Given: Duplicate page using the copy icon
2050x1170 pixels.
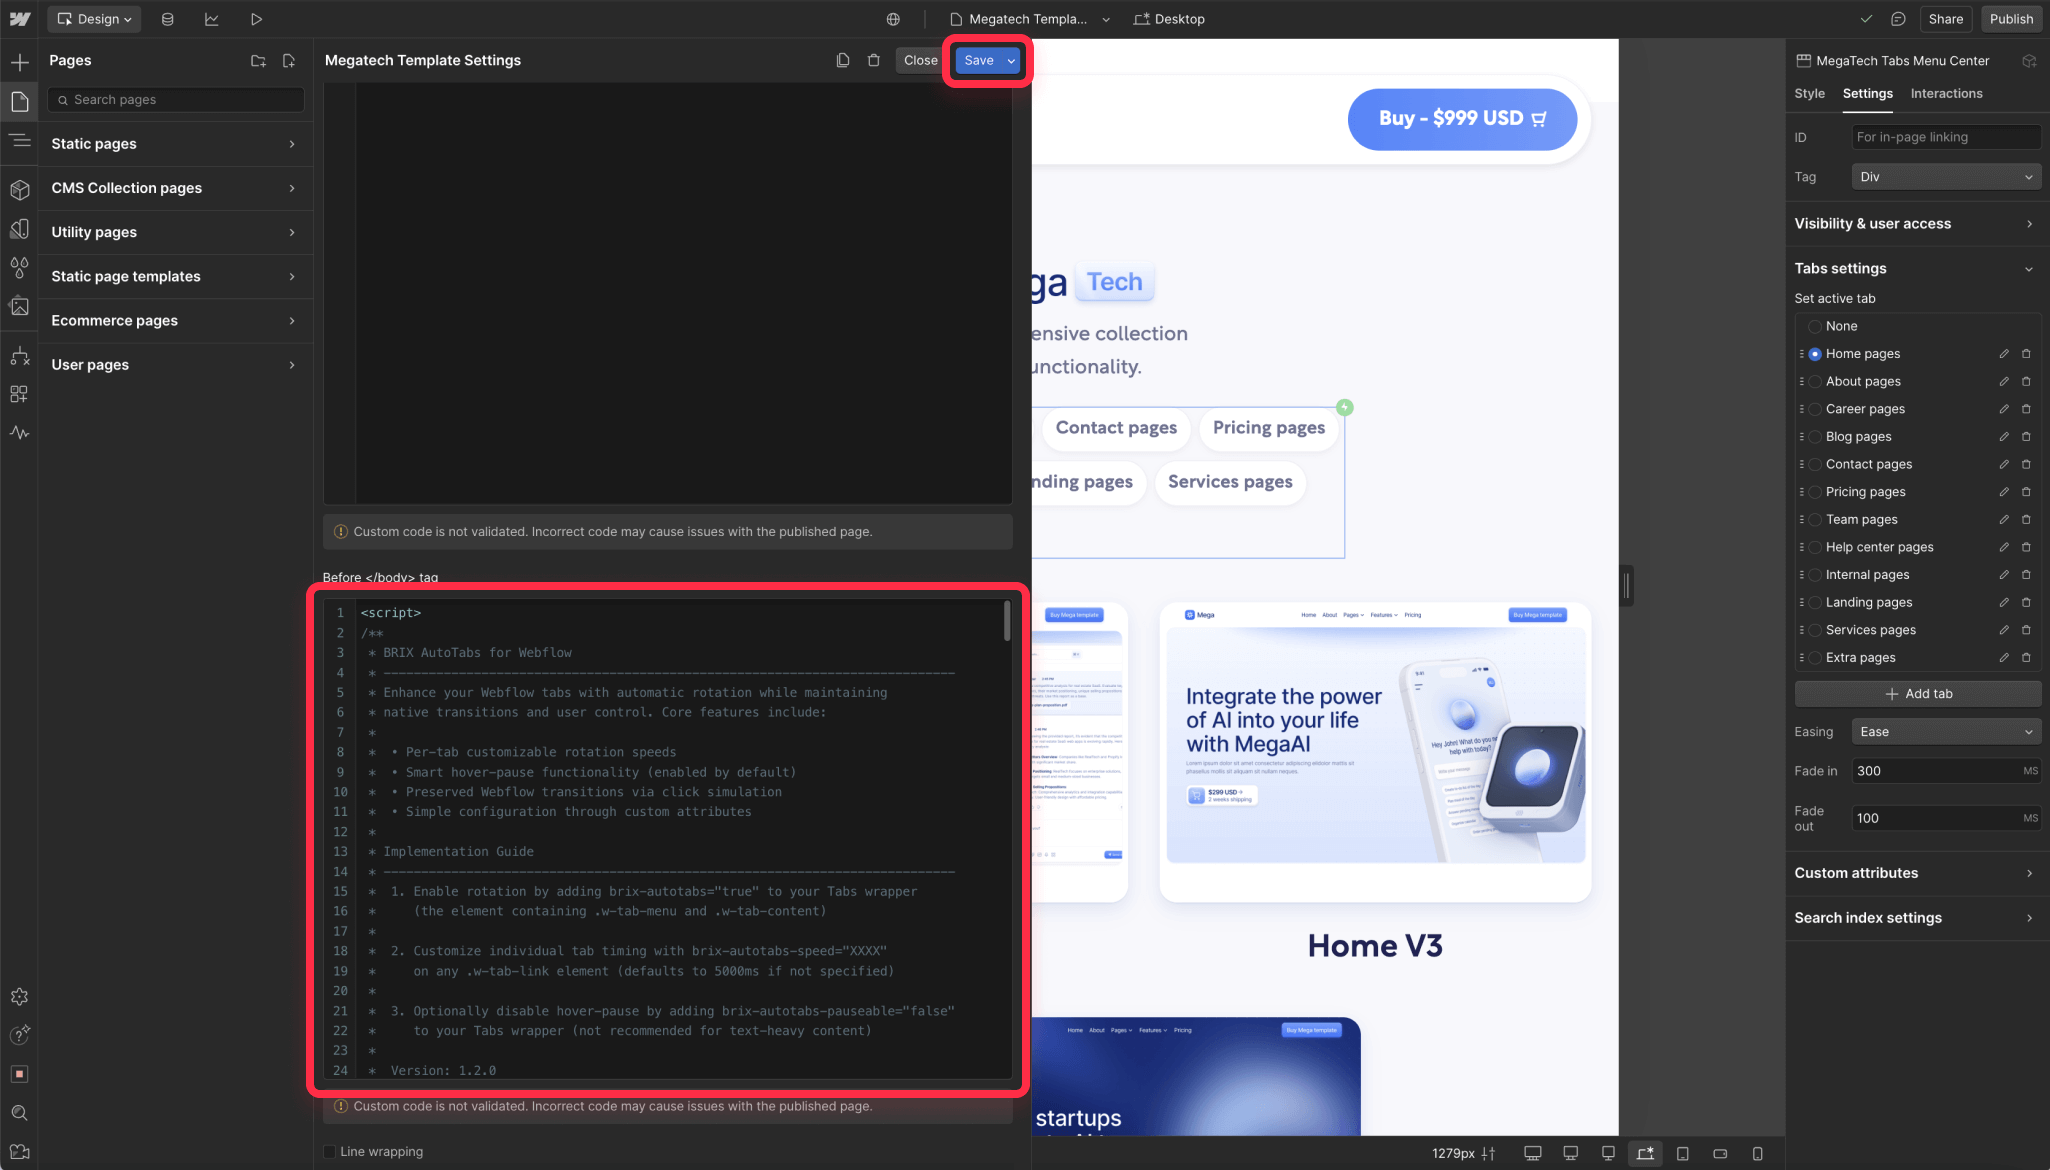Looking at the screenshot, I should [843, 60].
